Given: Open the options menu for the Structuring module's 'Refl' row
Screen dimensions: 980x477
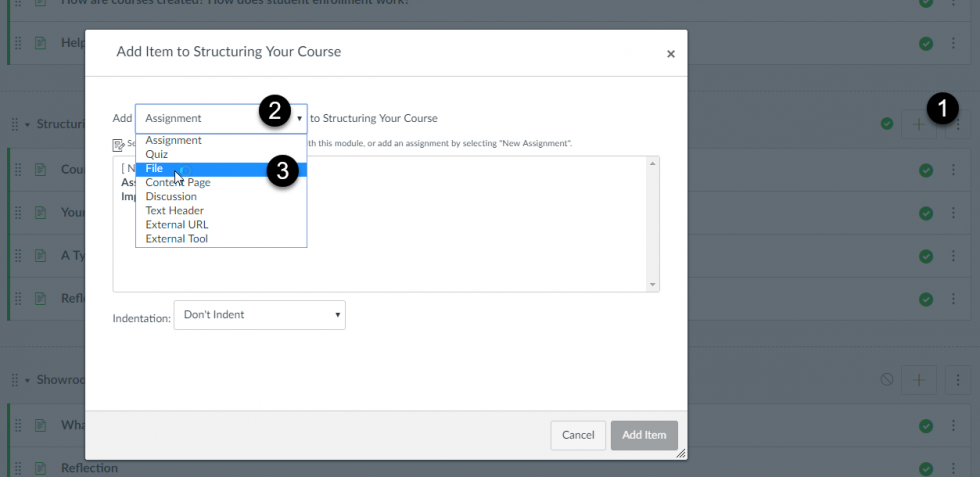Looking at the screenshot, I should (953, 299).
